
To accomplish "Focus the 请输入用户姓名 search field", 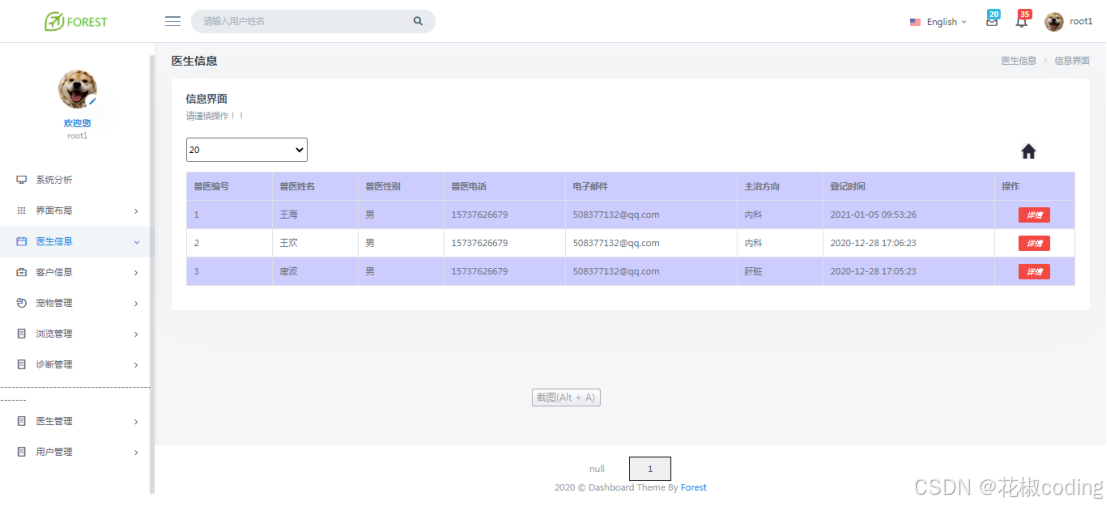I will [304, 21].
